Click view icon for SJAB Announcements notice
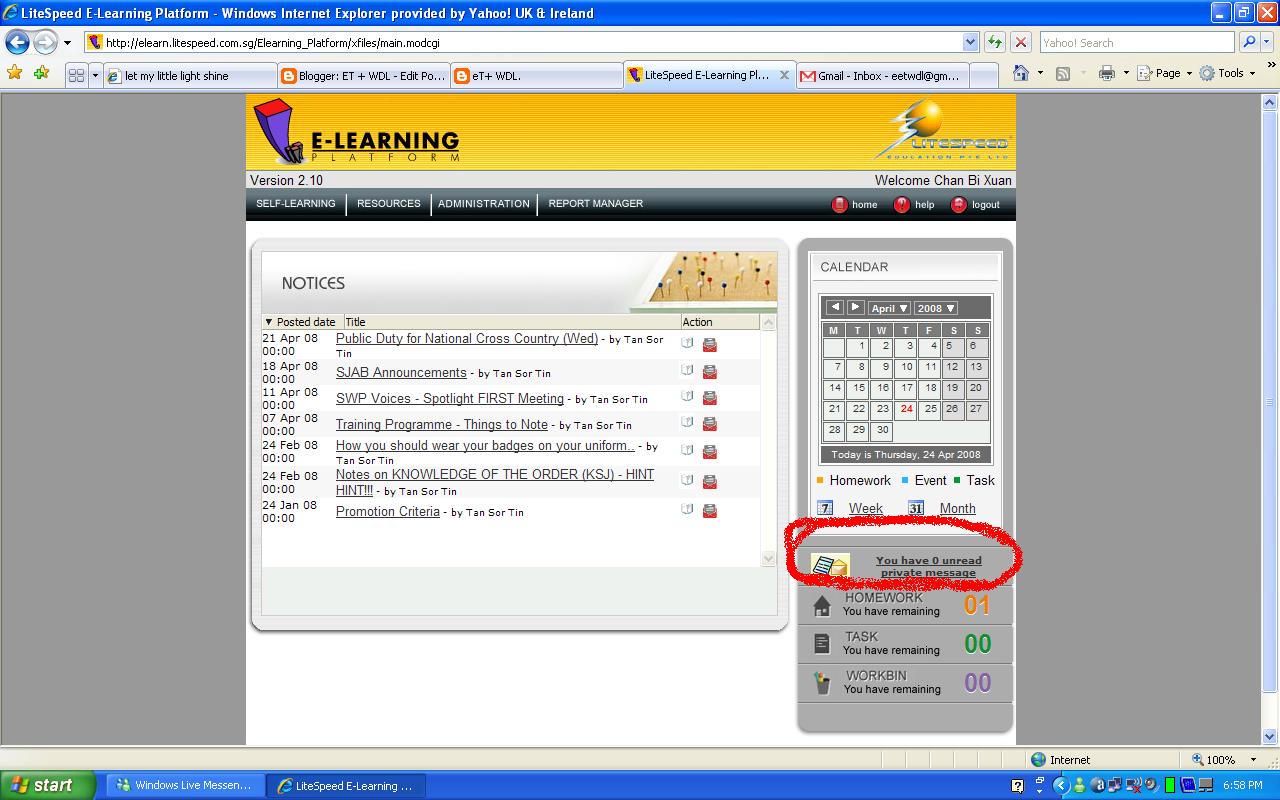Screen dimensions: 1280x800 point(688,371)
